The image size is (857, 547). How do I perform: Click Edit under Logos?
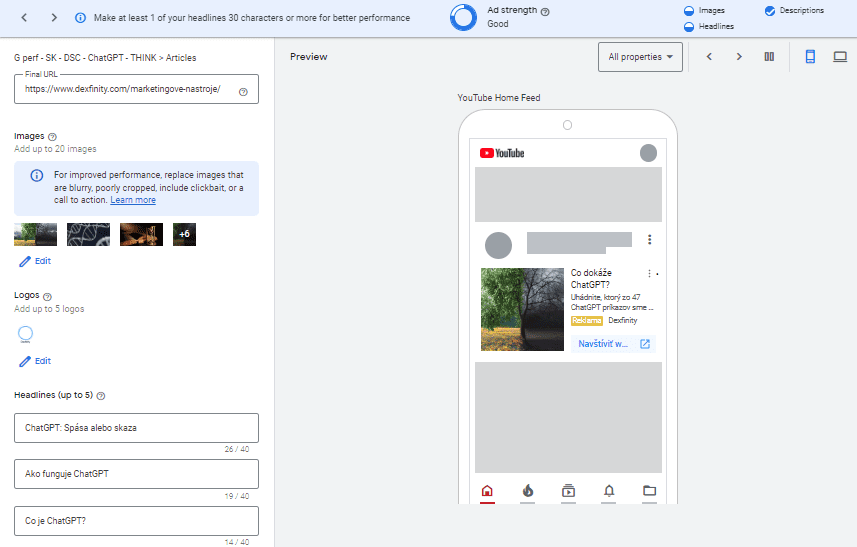[35, 361]
